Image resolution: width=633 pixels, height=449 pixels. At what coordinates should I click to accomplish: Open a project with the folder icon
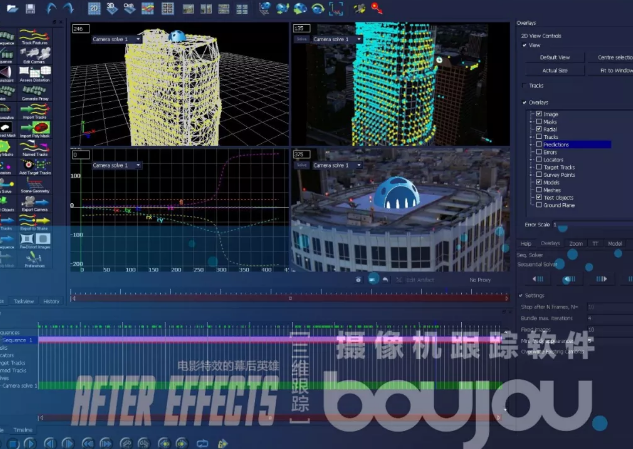12,8
